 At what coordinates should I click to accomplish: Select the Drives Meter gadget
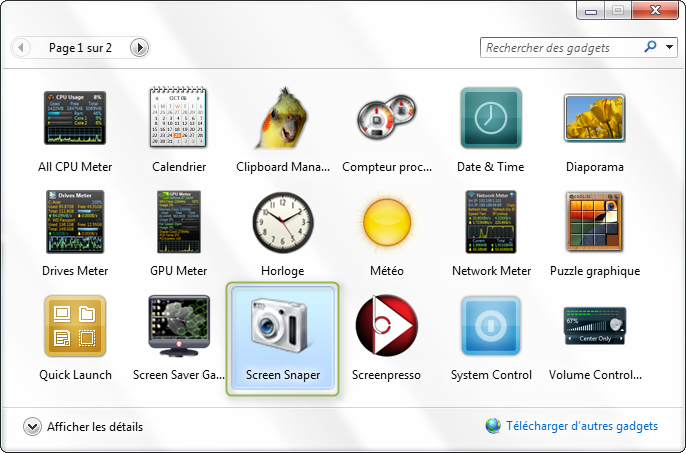(x=75, y=222)
